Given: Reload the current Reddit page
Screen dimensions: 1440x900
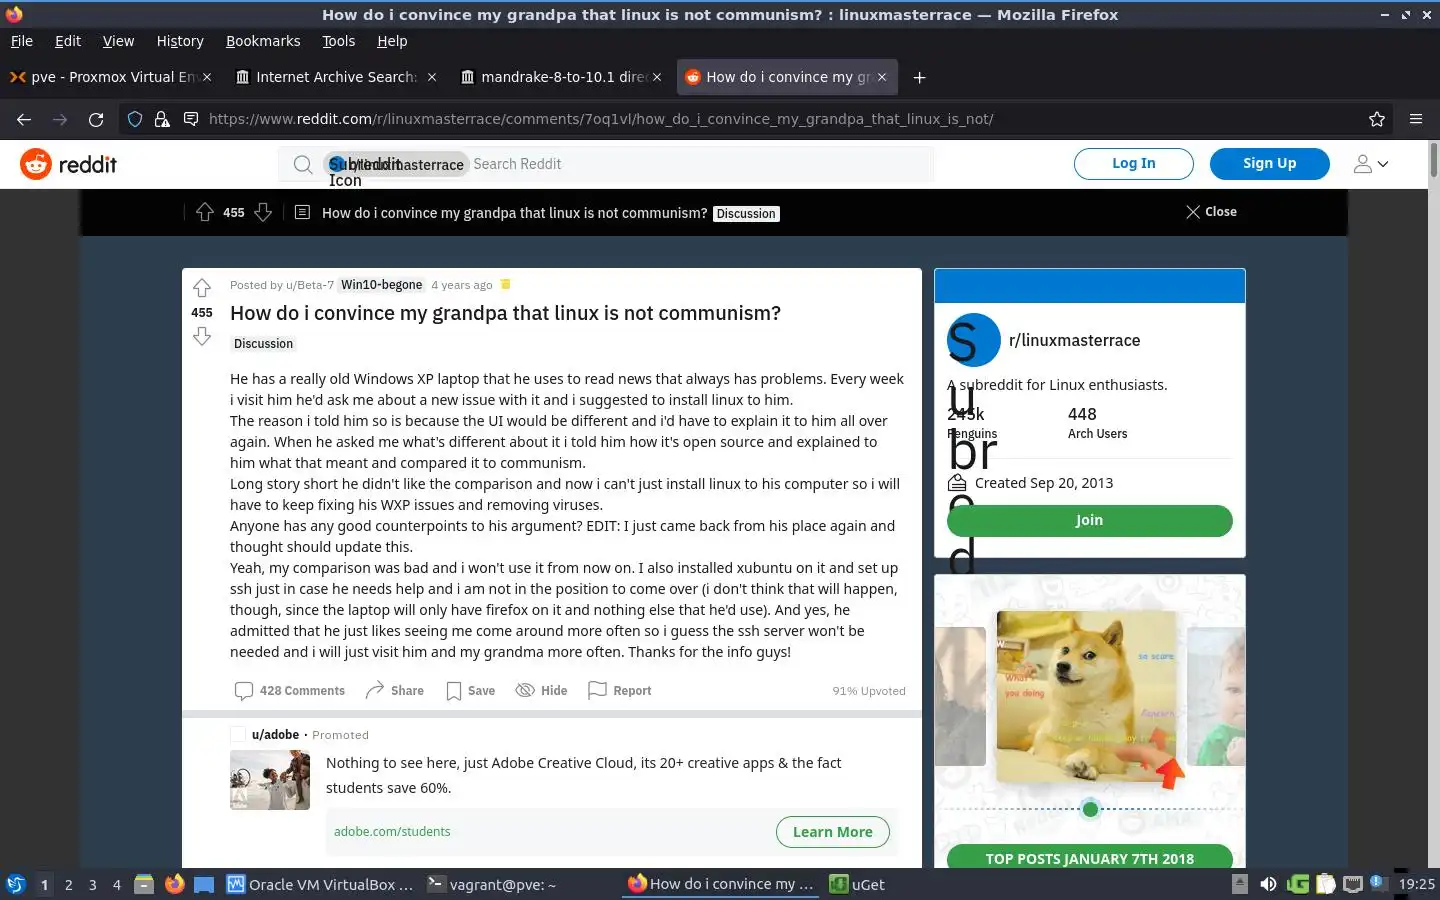Looking at the screenshot, I should click(96, 119).
